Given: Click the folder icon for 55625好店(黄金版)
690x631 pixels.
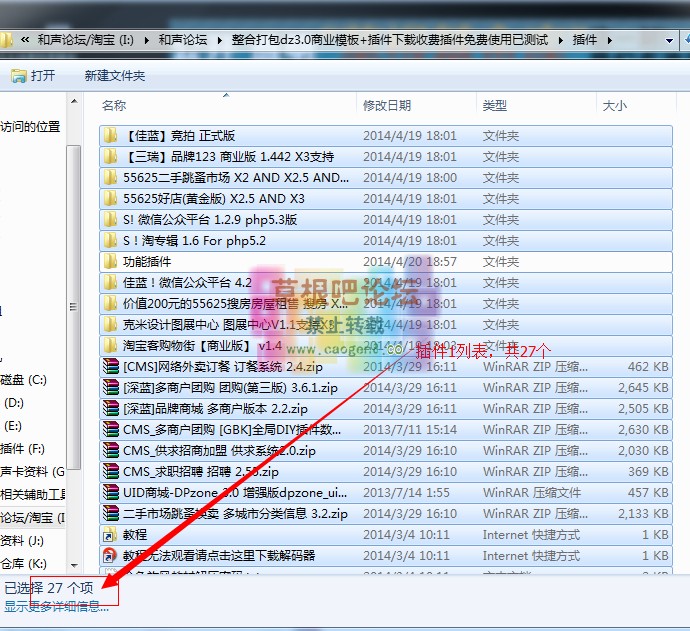Looking at the screenshot, I should tap(110, 199).
